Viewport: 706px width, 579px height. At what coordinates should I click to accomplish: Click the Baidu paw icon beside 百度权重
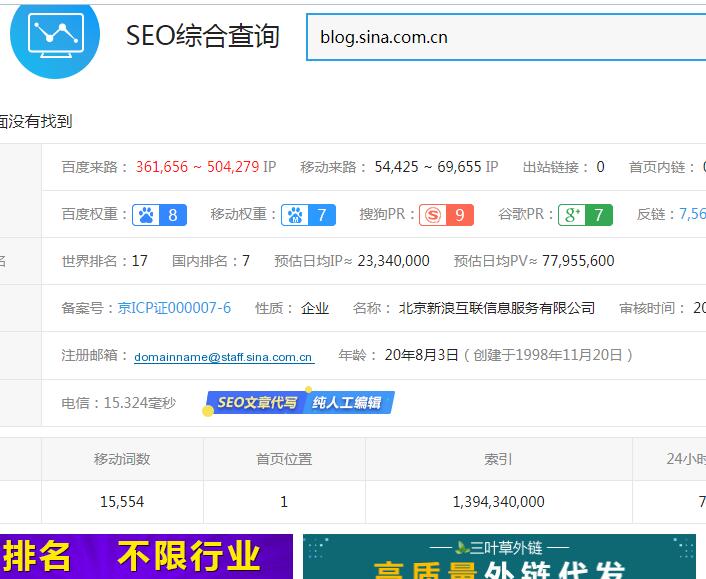point(146,215)
